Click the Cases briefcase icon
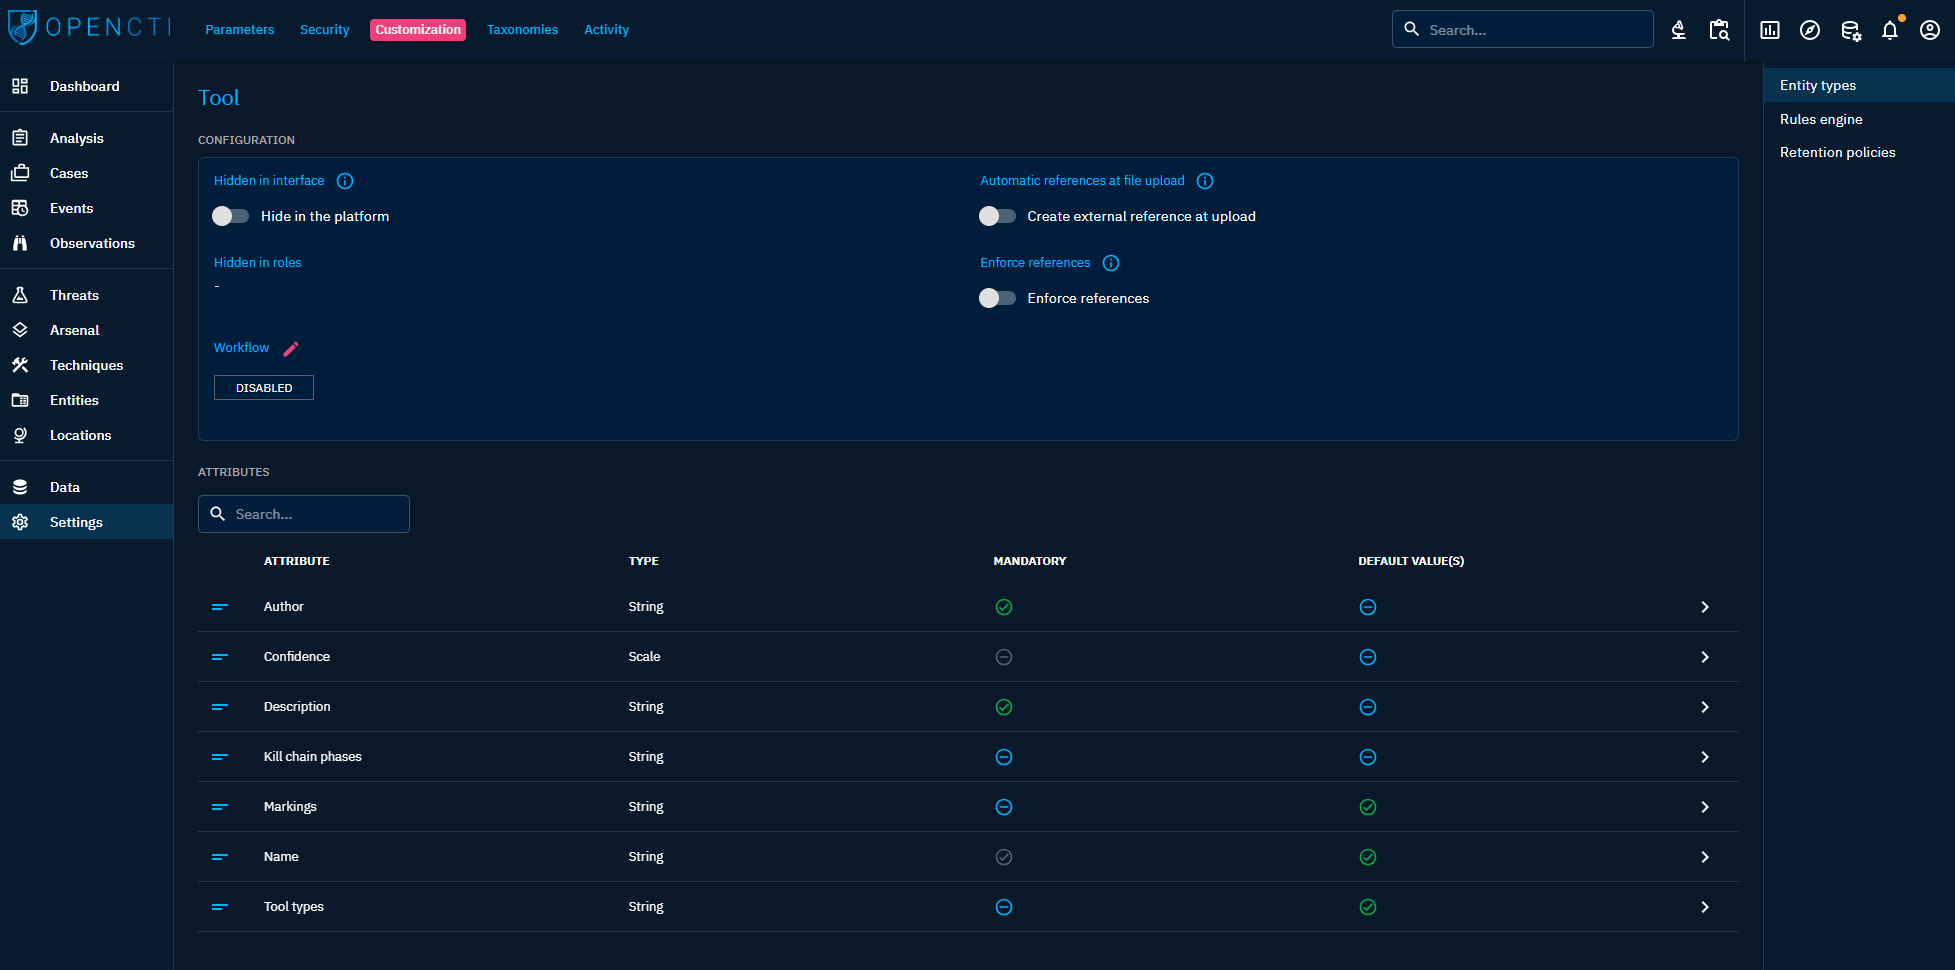 20,173
